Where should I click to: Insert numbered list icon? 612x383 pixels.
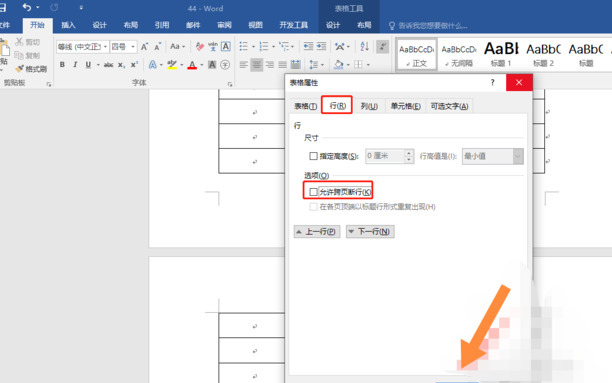[264, 47]
